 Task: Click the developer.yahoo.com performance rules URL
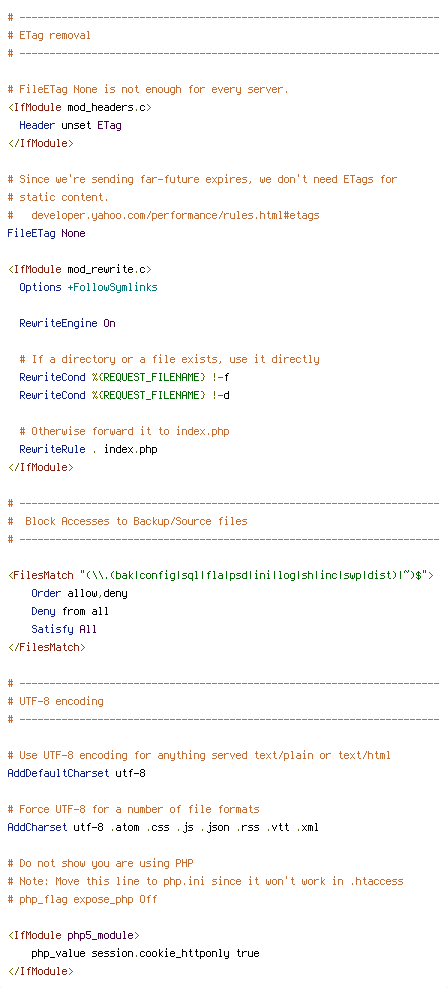(175, 215)
